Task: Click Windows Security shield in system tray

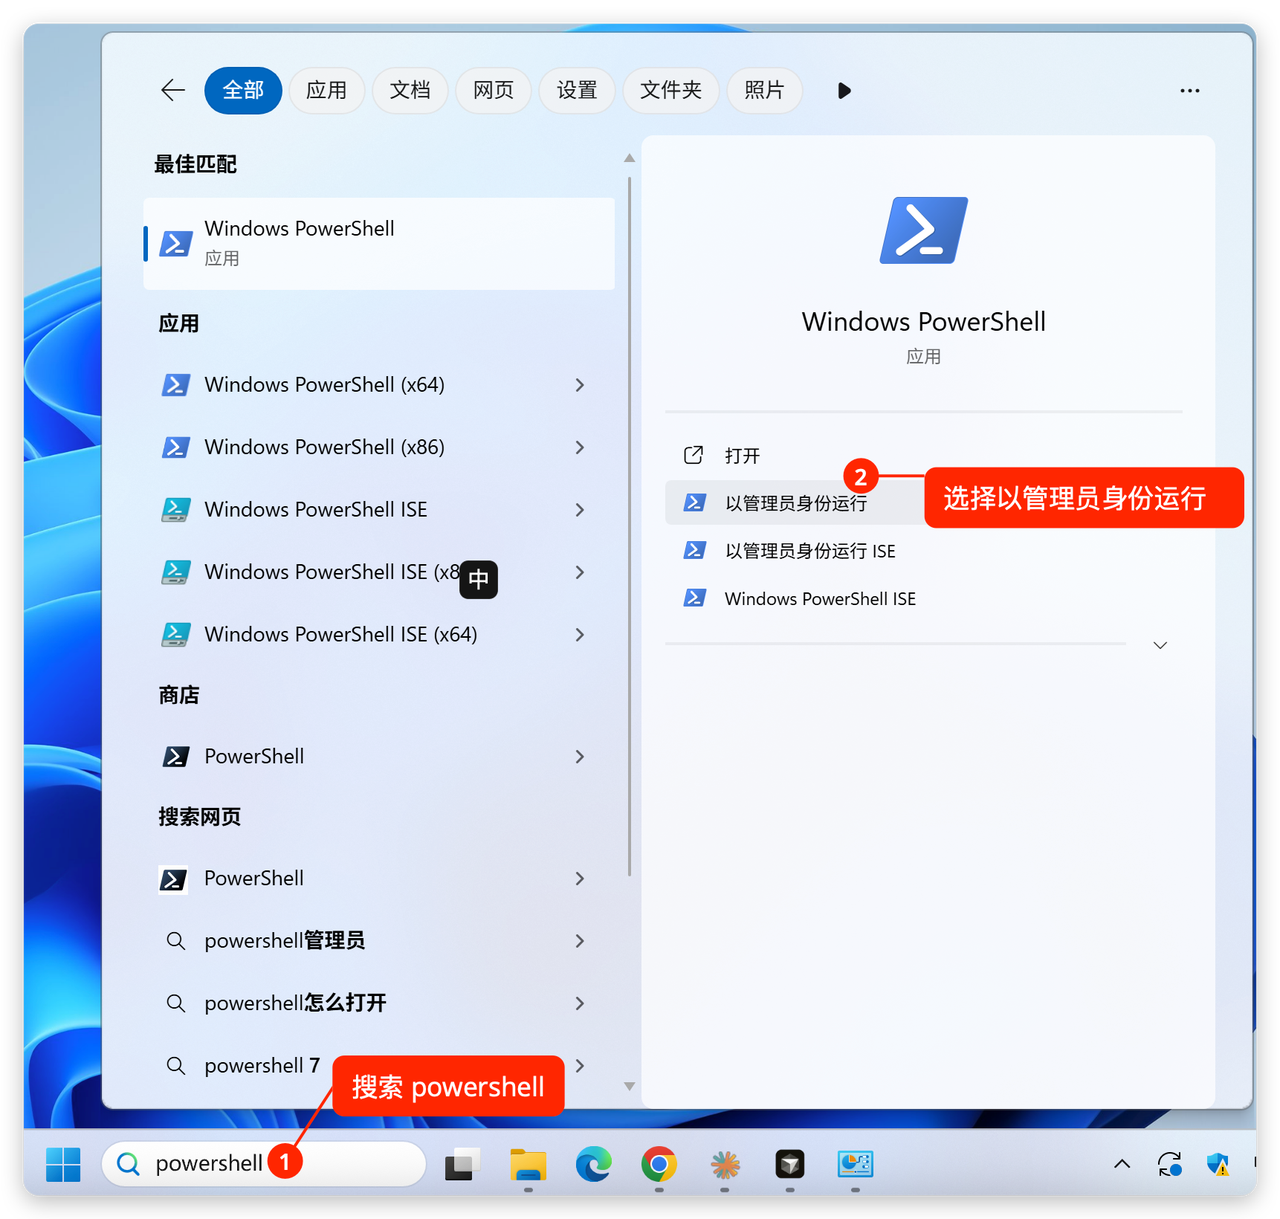Action: (1218, 1164)
